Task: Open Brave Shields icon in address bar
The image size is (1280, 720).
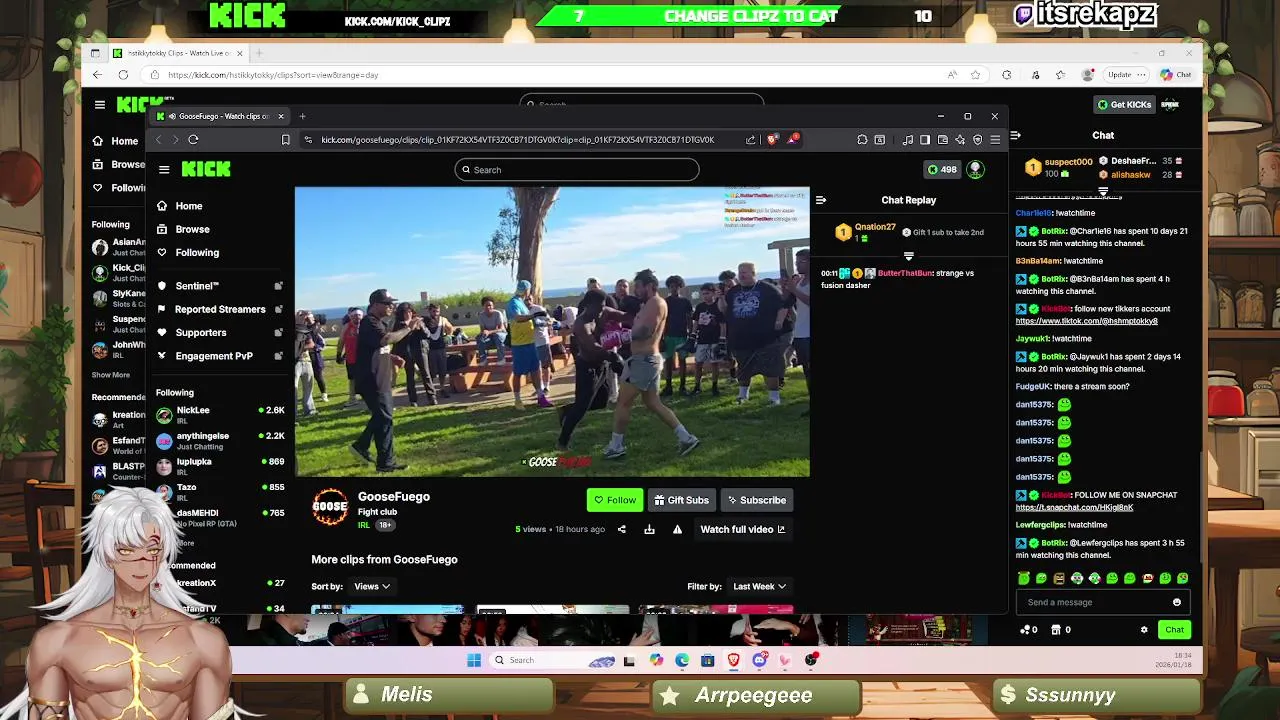Action: coord(772,140)
